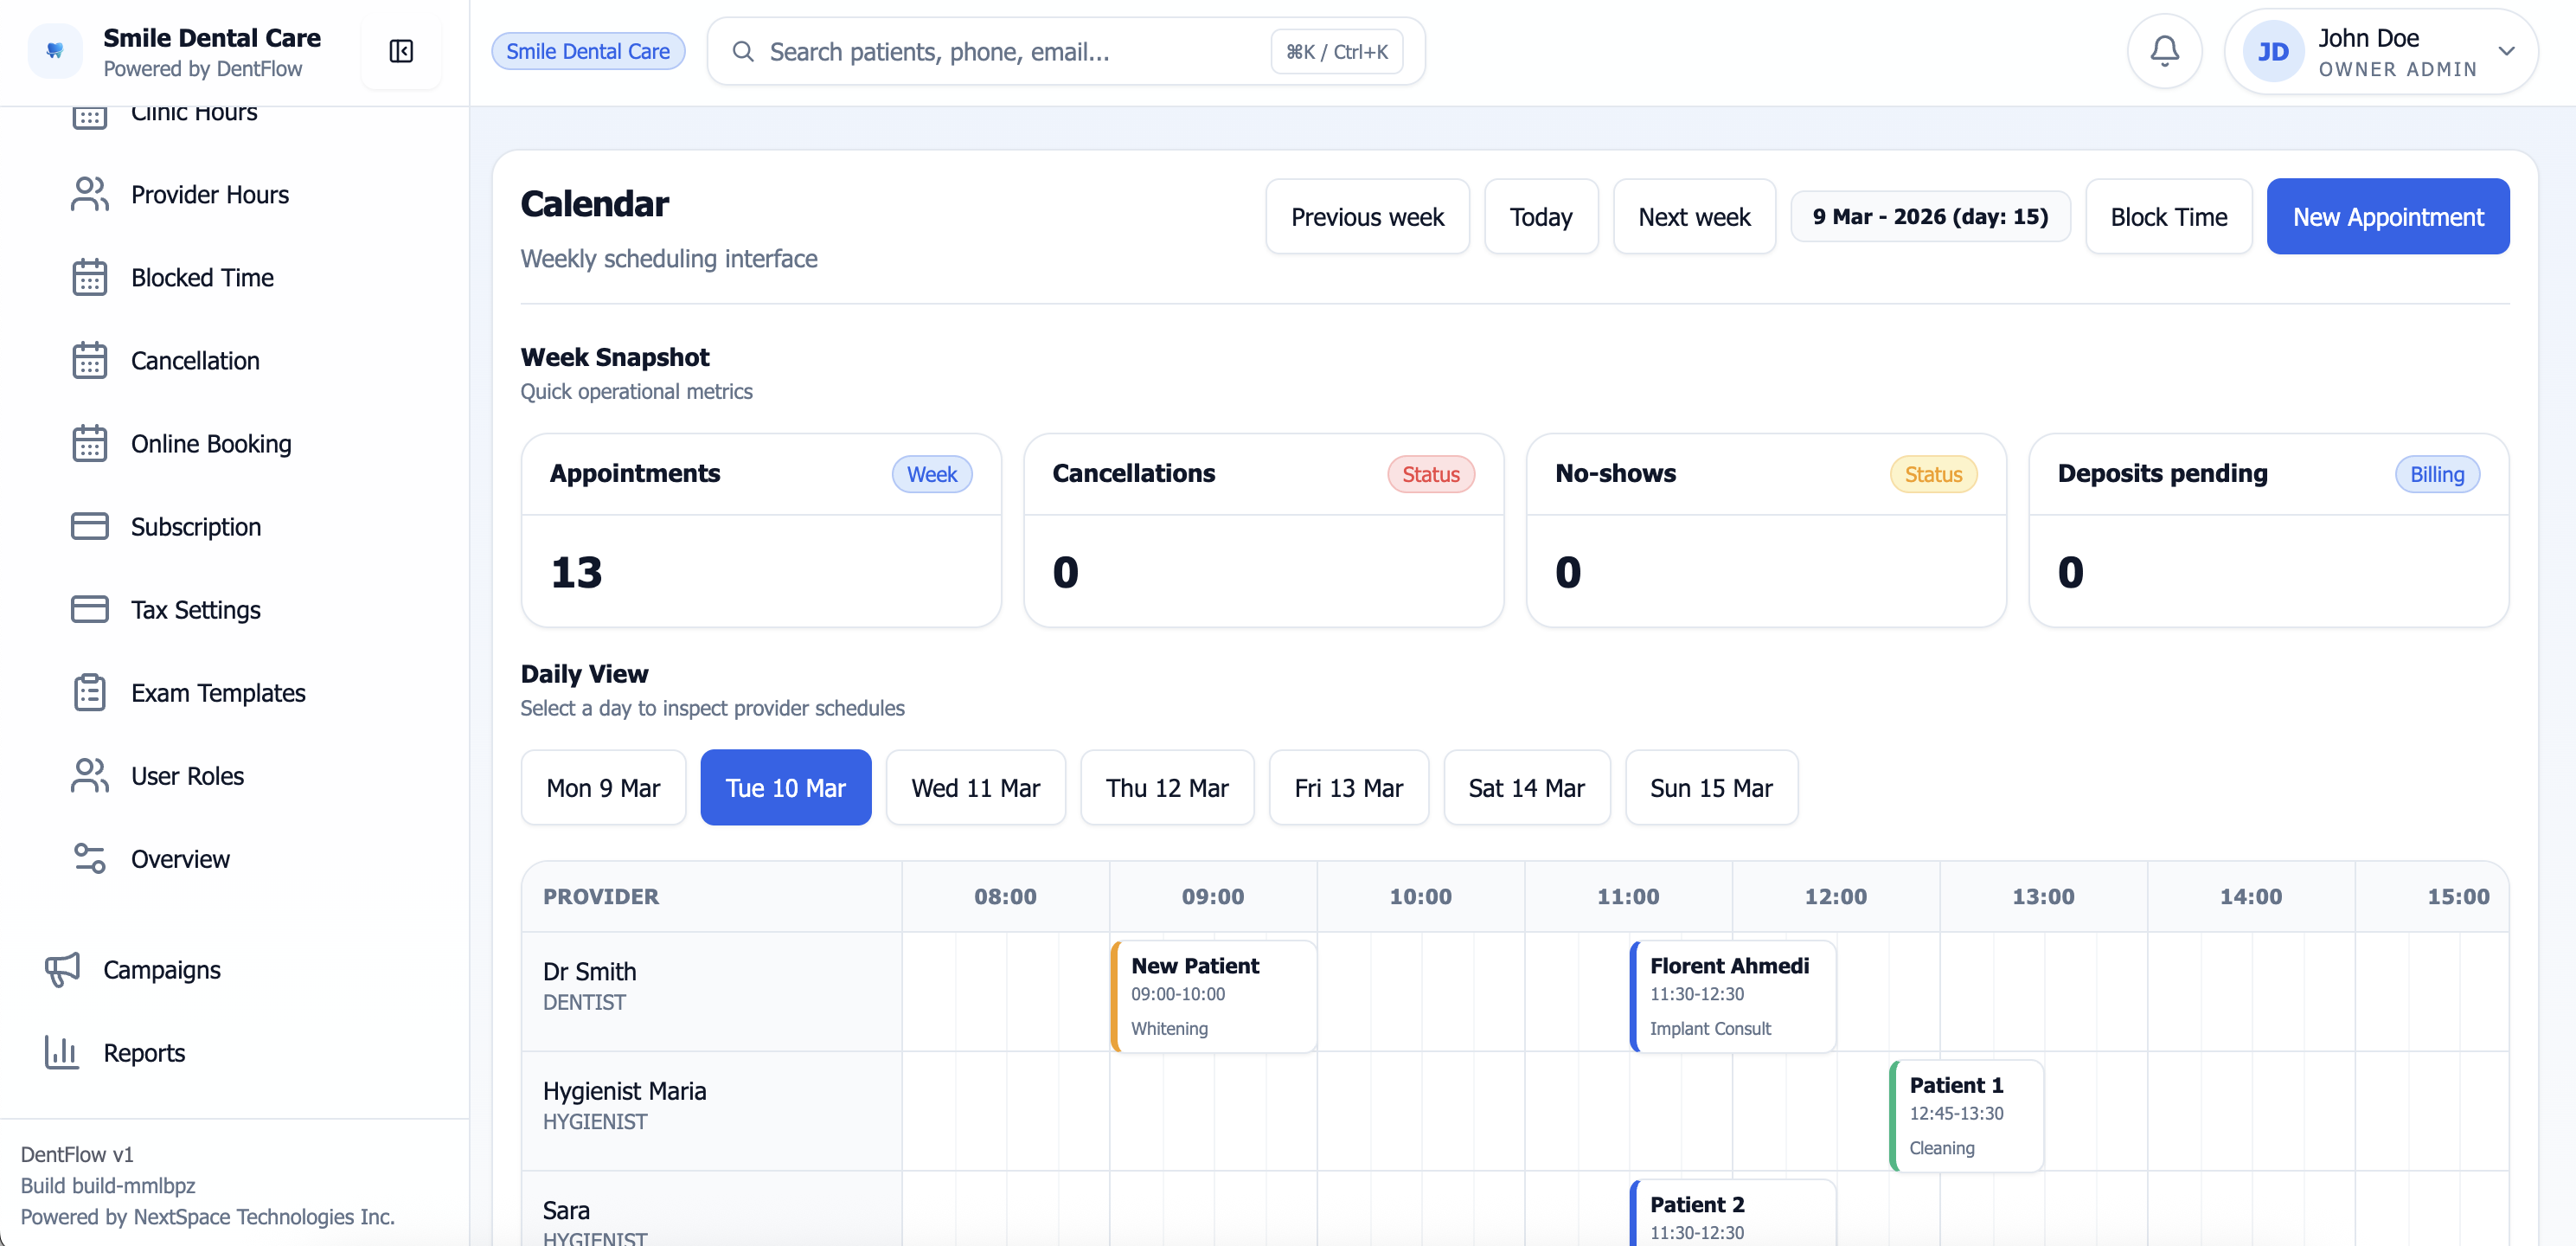The width and height of the screenshot is (2576, 1246).
Task: Click the Block Time button
Action: [2168, 216]
